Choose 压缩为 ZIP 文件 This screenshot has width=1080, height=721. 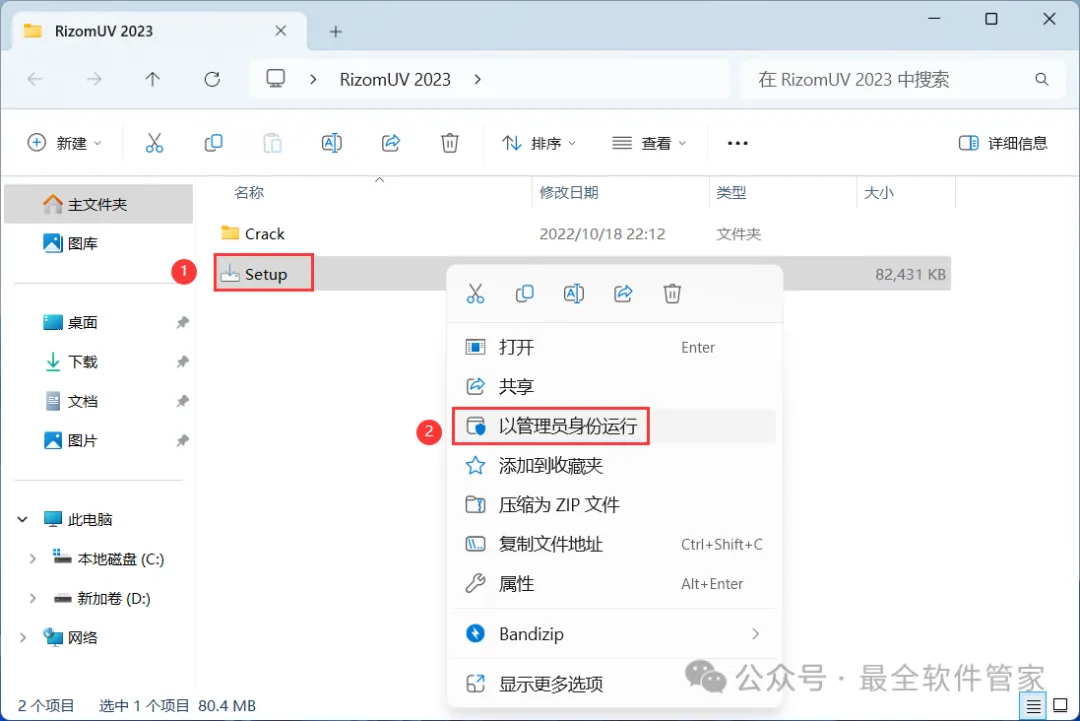(x=614, y=505)
